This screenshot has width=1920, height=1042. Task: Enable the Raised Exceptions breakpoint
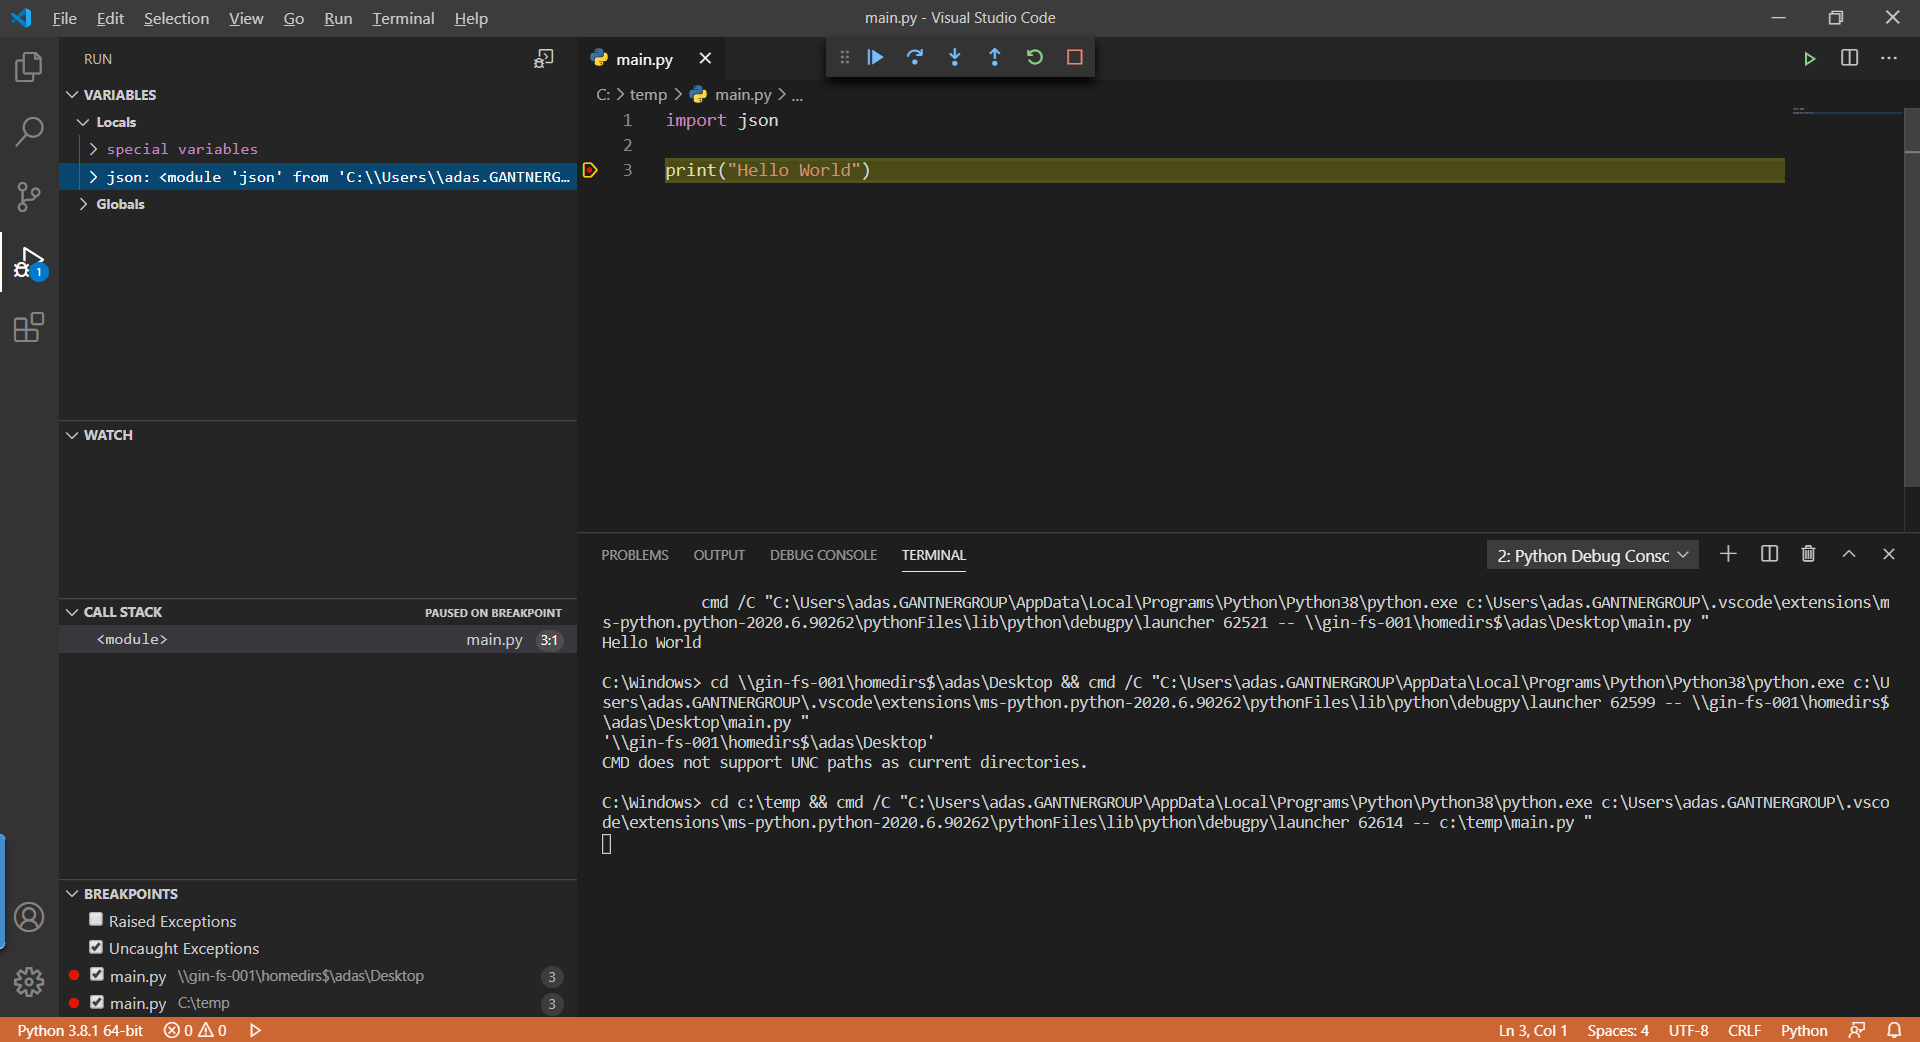coord(96,919)
